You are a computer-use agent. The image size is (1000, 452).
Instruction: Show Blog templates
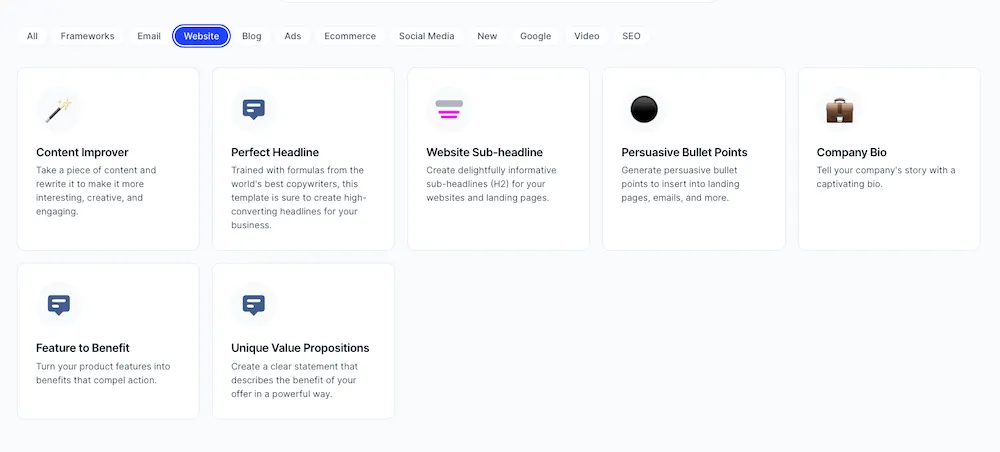[252, 36]
